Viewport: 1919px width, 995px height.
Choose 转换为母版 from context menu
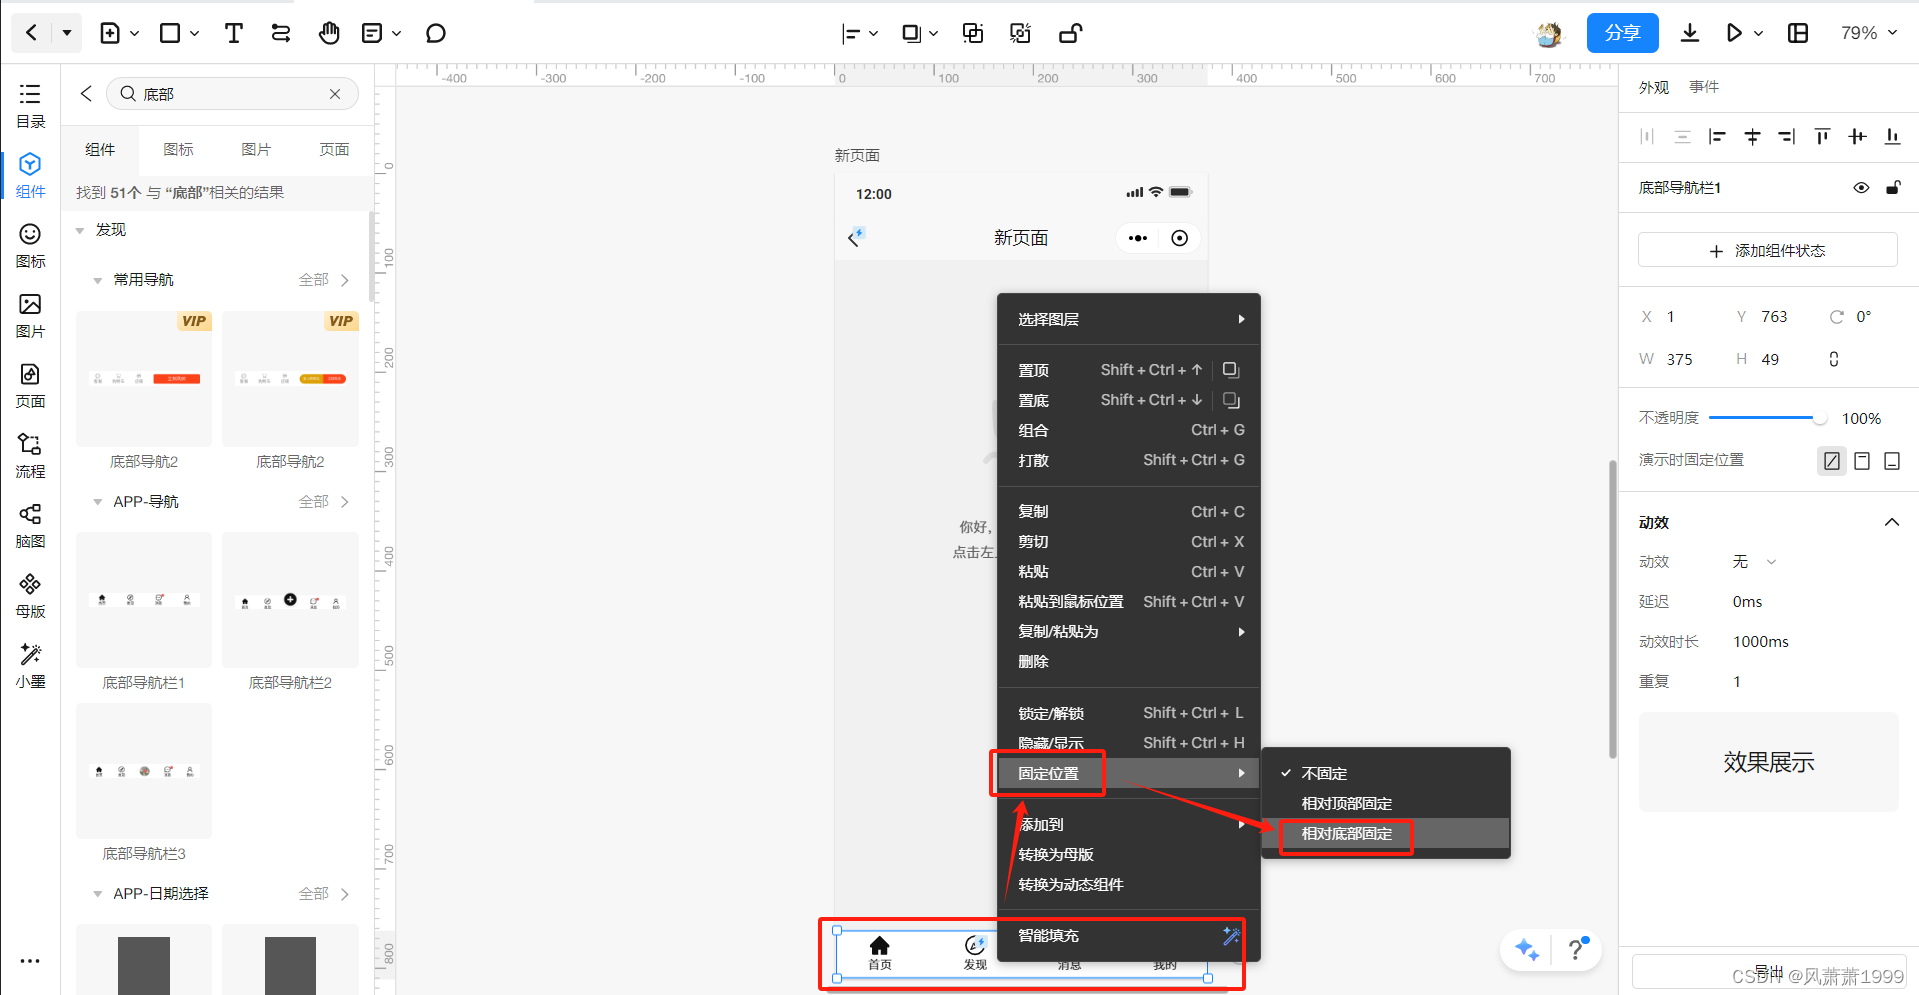[1129, 855]
